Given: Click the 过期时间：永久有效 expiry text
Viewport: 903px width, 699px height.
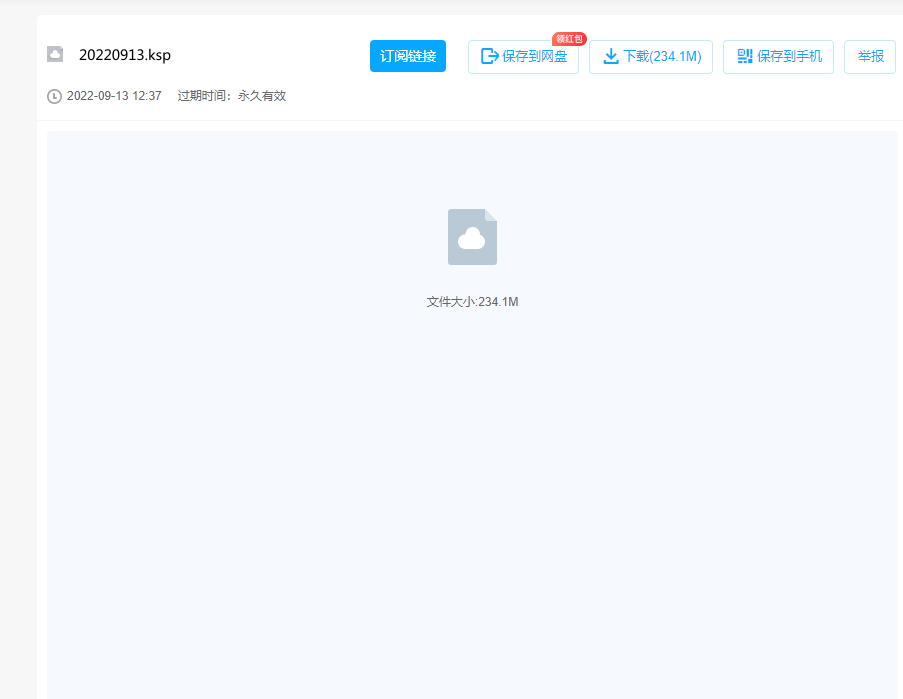Looking at the screenshot, I should pyautogui.click(x=232, y=96).
